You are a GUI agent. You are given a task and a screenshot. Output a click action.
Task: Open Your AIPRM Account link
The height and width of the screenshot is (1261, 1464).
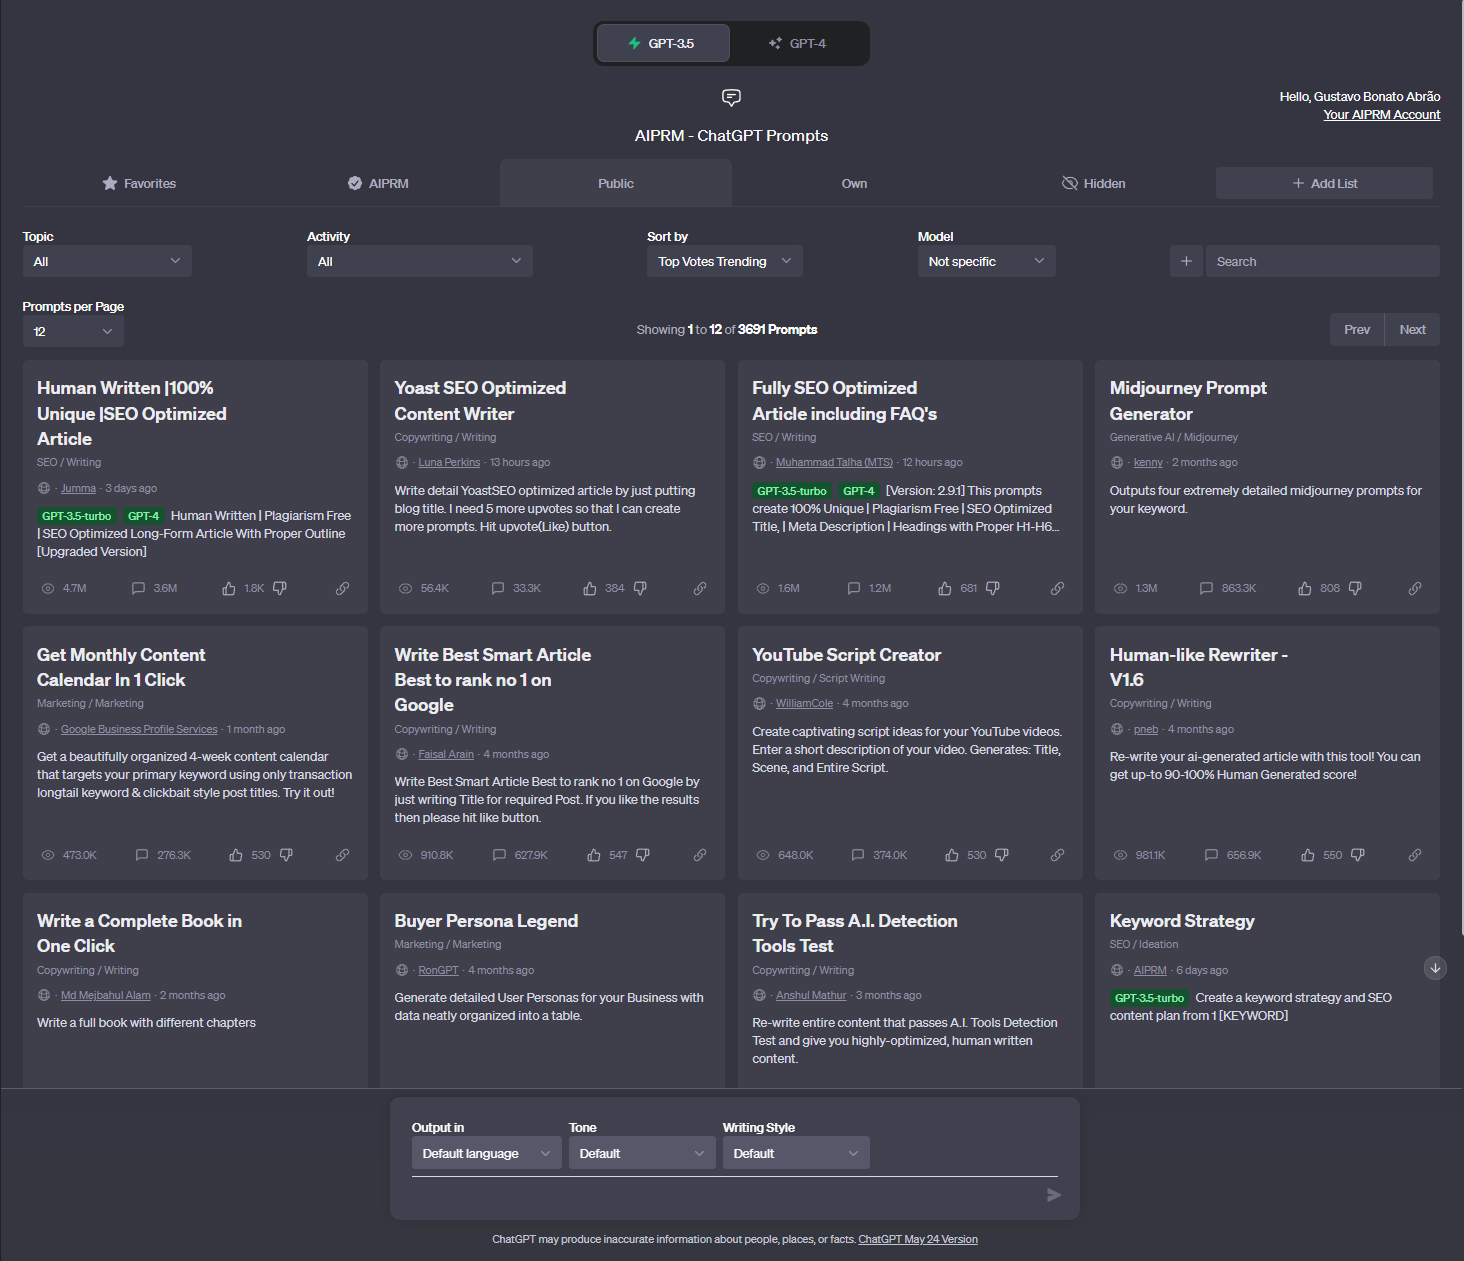pos(1381,115)
